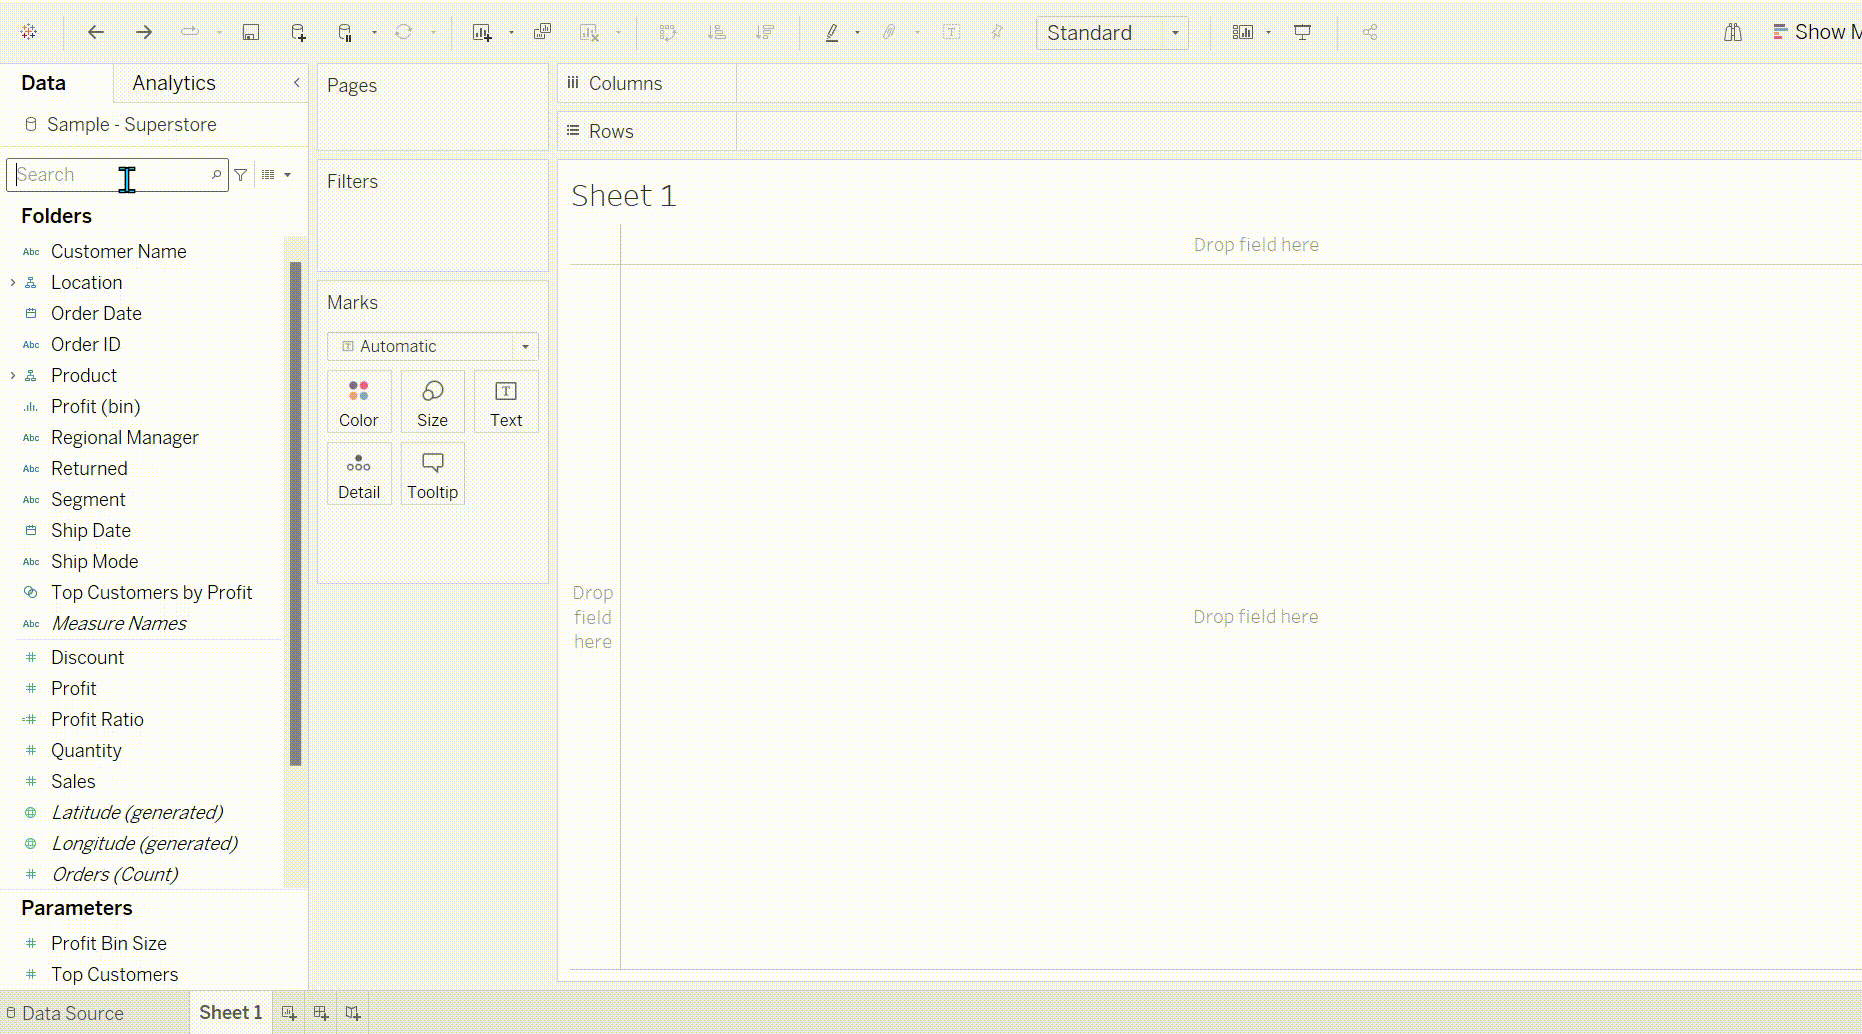Click the filter fields funnel icon
The height and width of the screenshot is (1034, 1862).
tap(241, 175)
